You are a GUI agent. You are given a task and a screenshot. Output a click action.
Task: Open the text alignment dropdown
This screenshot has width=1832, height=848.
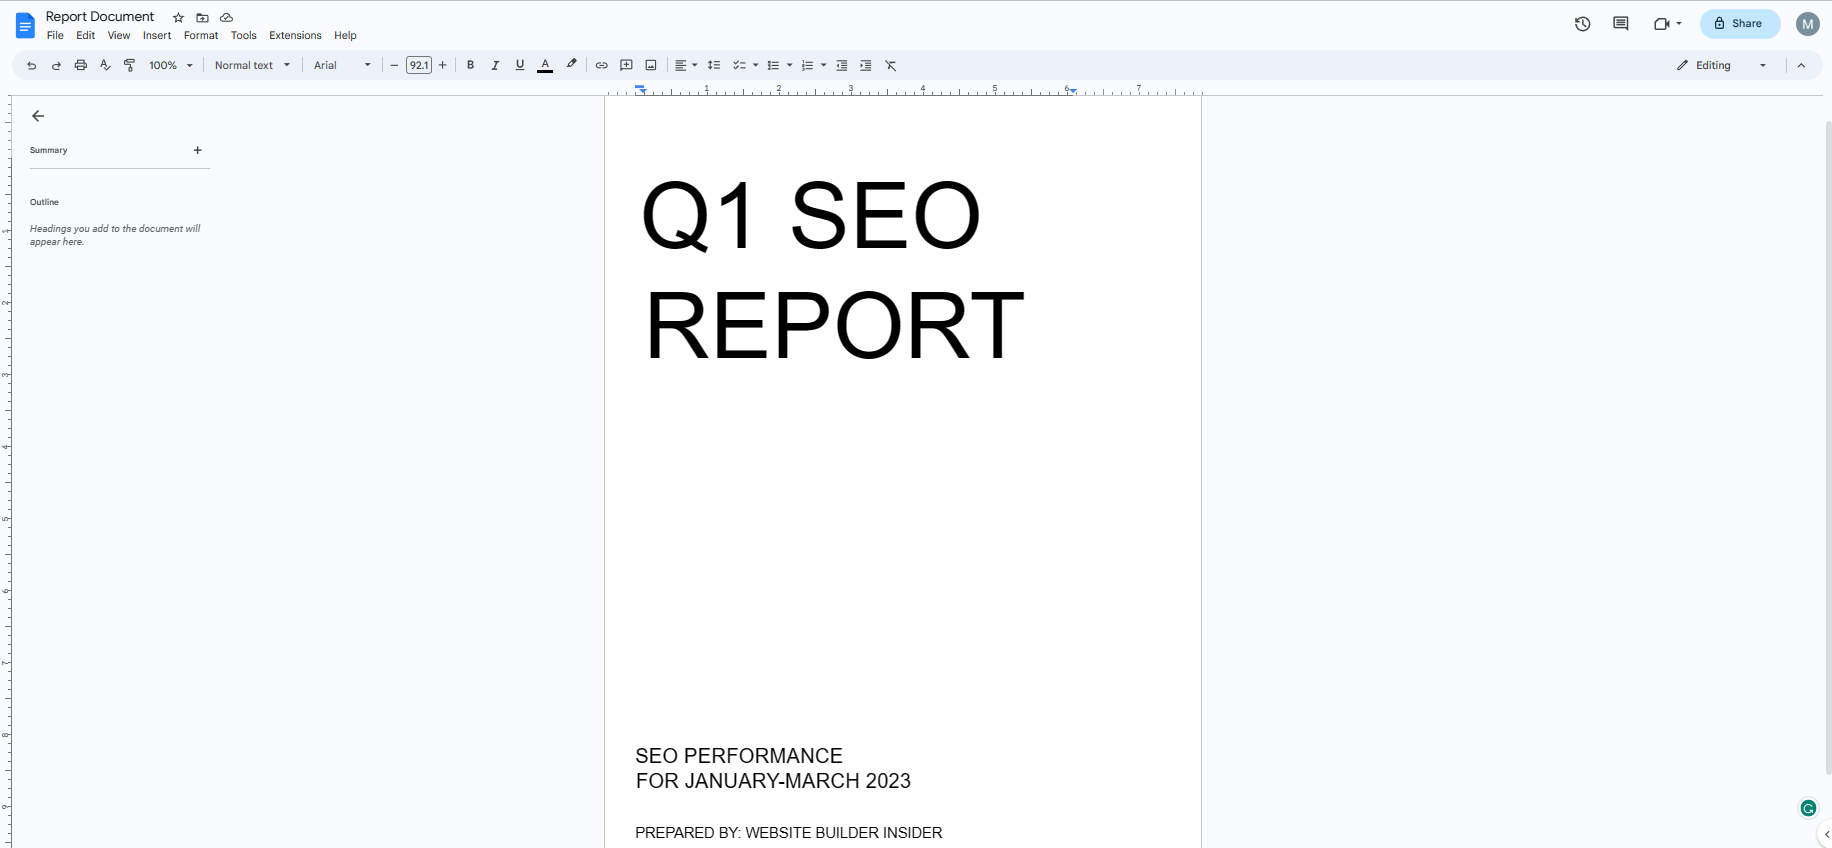click(x=686, y=65)
